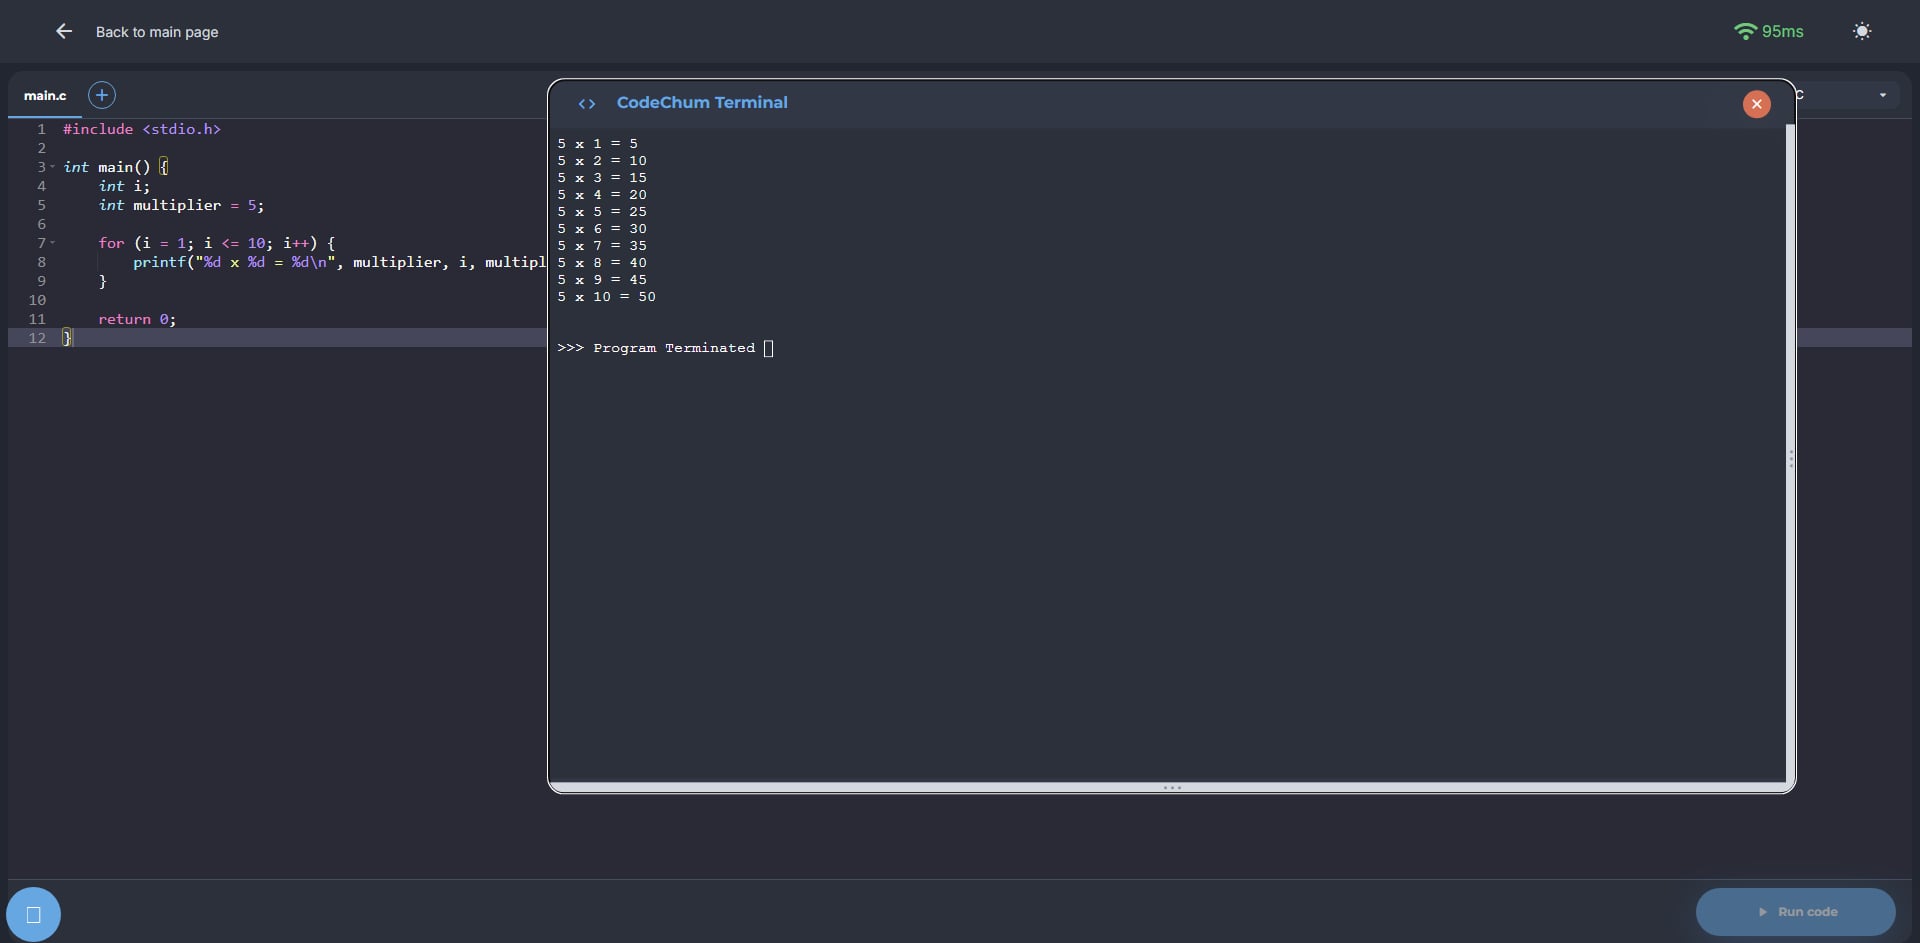The image size is (1920, 943).
Task: Collapse the for loop fold arrow
Action: tap(53, 243)
